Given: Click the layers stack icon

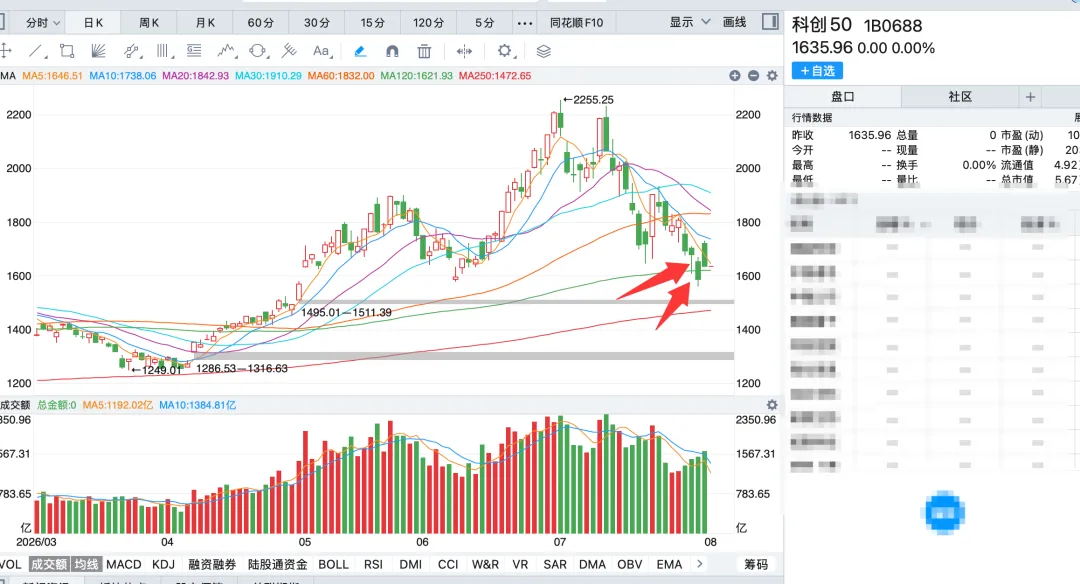Looking at the screenshot, I should point(543,51).
